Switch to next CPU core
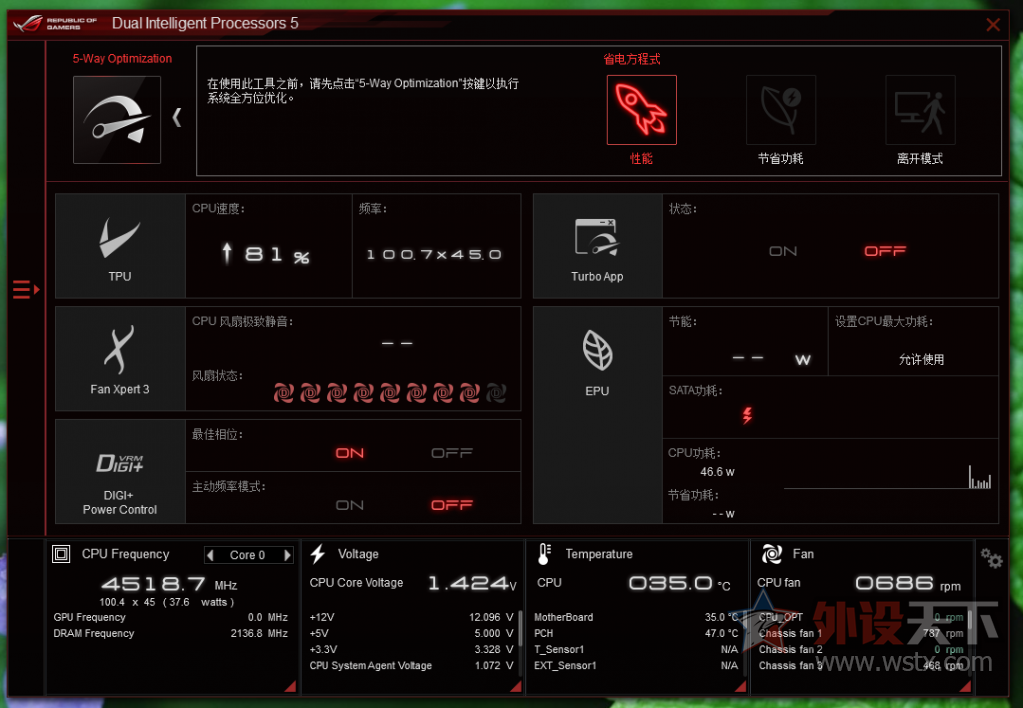The height and width of the screenshot is (708, 1023). pos(287,555)
